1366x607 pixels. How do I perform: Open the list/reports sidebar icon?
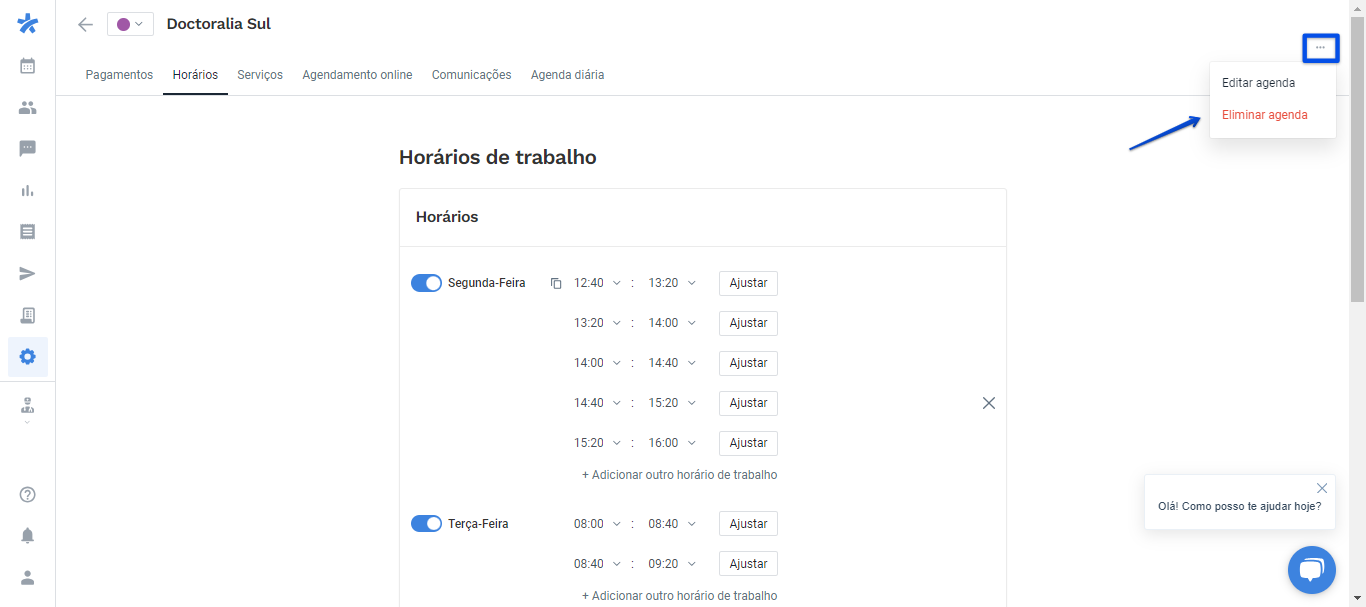pyautogui.click(x=28, y=232)
